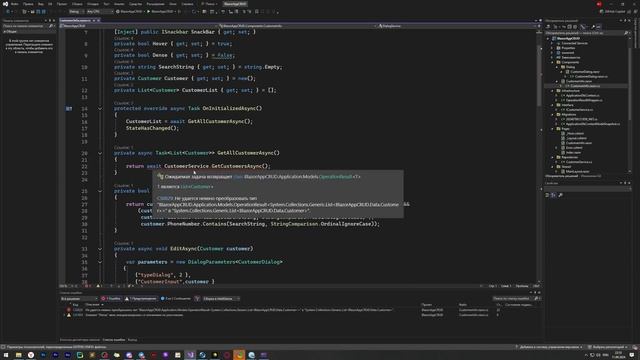Collapse the solution root node in Solution Explorer
640x360 pixels.
pyautogui.click(x=549, y=38)
